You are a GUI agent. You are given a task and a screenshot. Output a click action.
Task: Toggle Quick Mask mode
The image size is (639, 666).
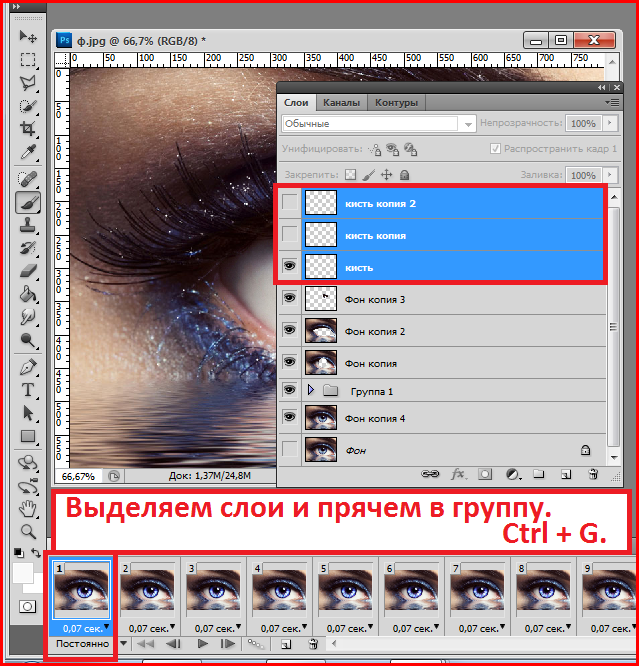[x=28, y=607]
